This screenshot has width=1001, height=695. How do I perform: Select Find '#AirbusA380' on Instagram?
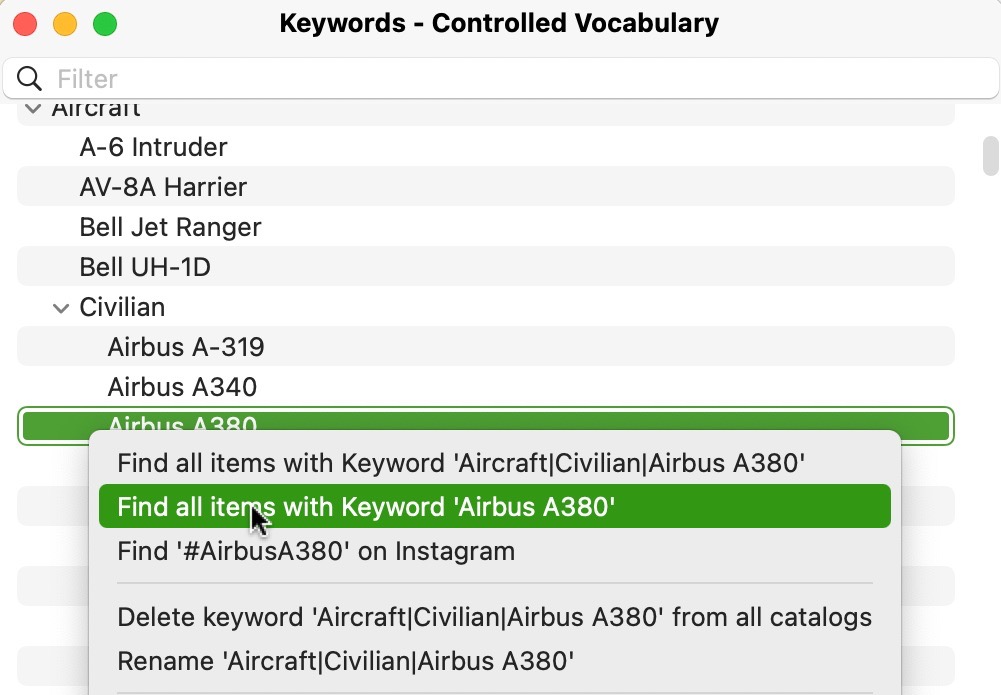(x=316, y=551)
